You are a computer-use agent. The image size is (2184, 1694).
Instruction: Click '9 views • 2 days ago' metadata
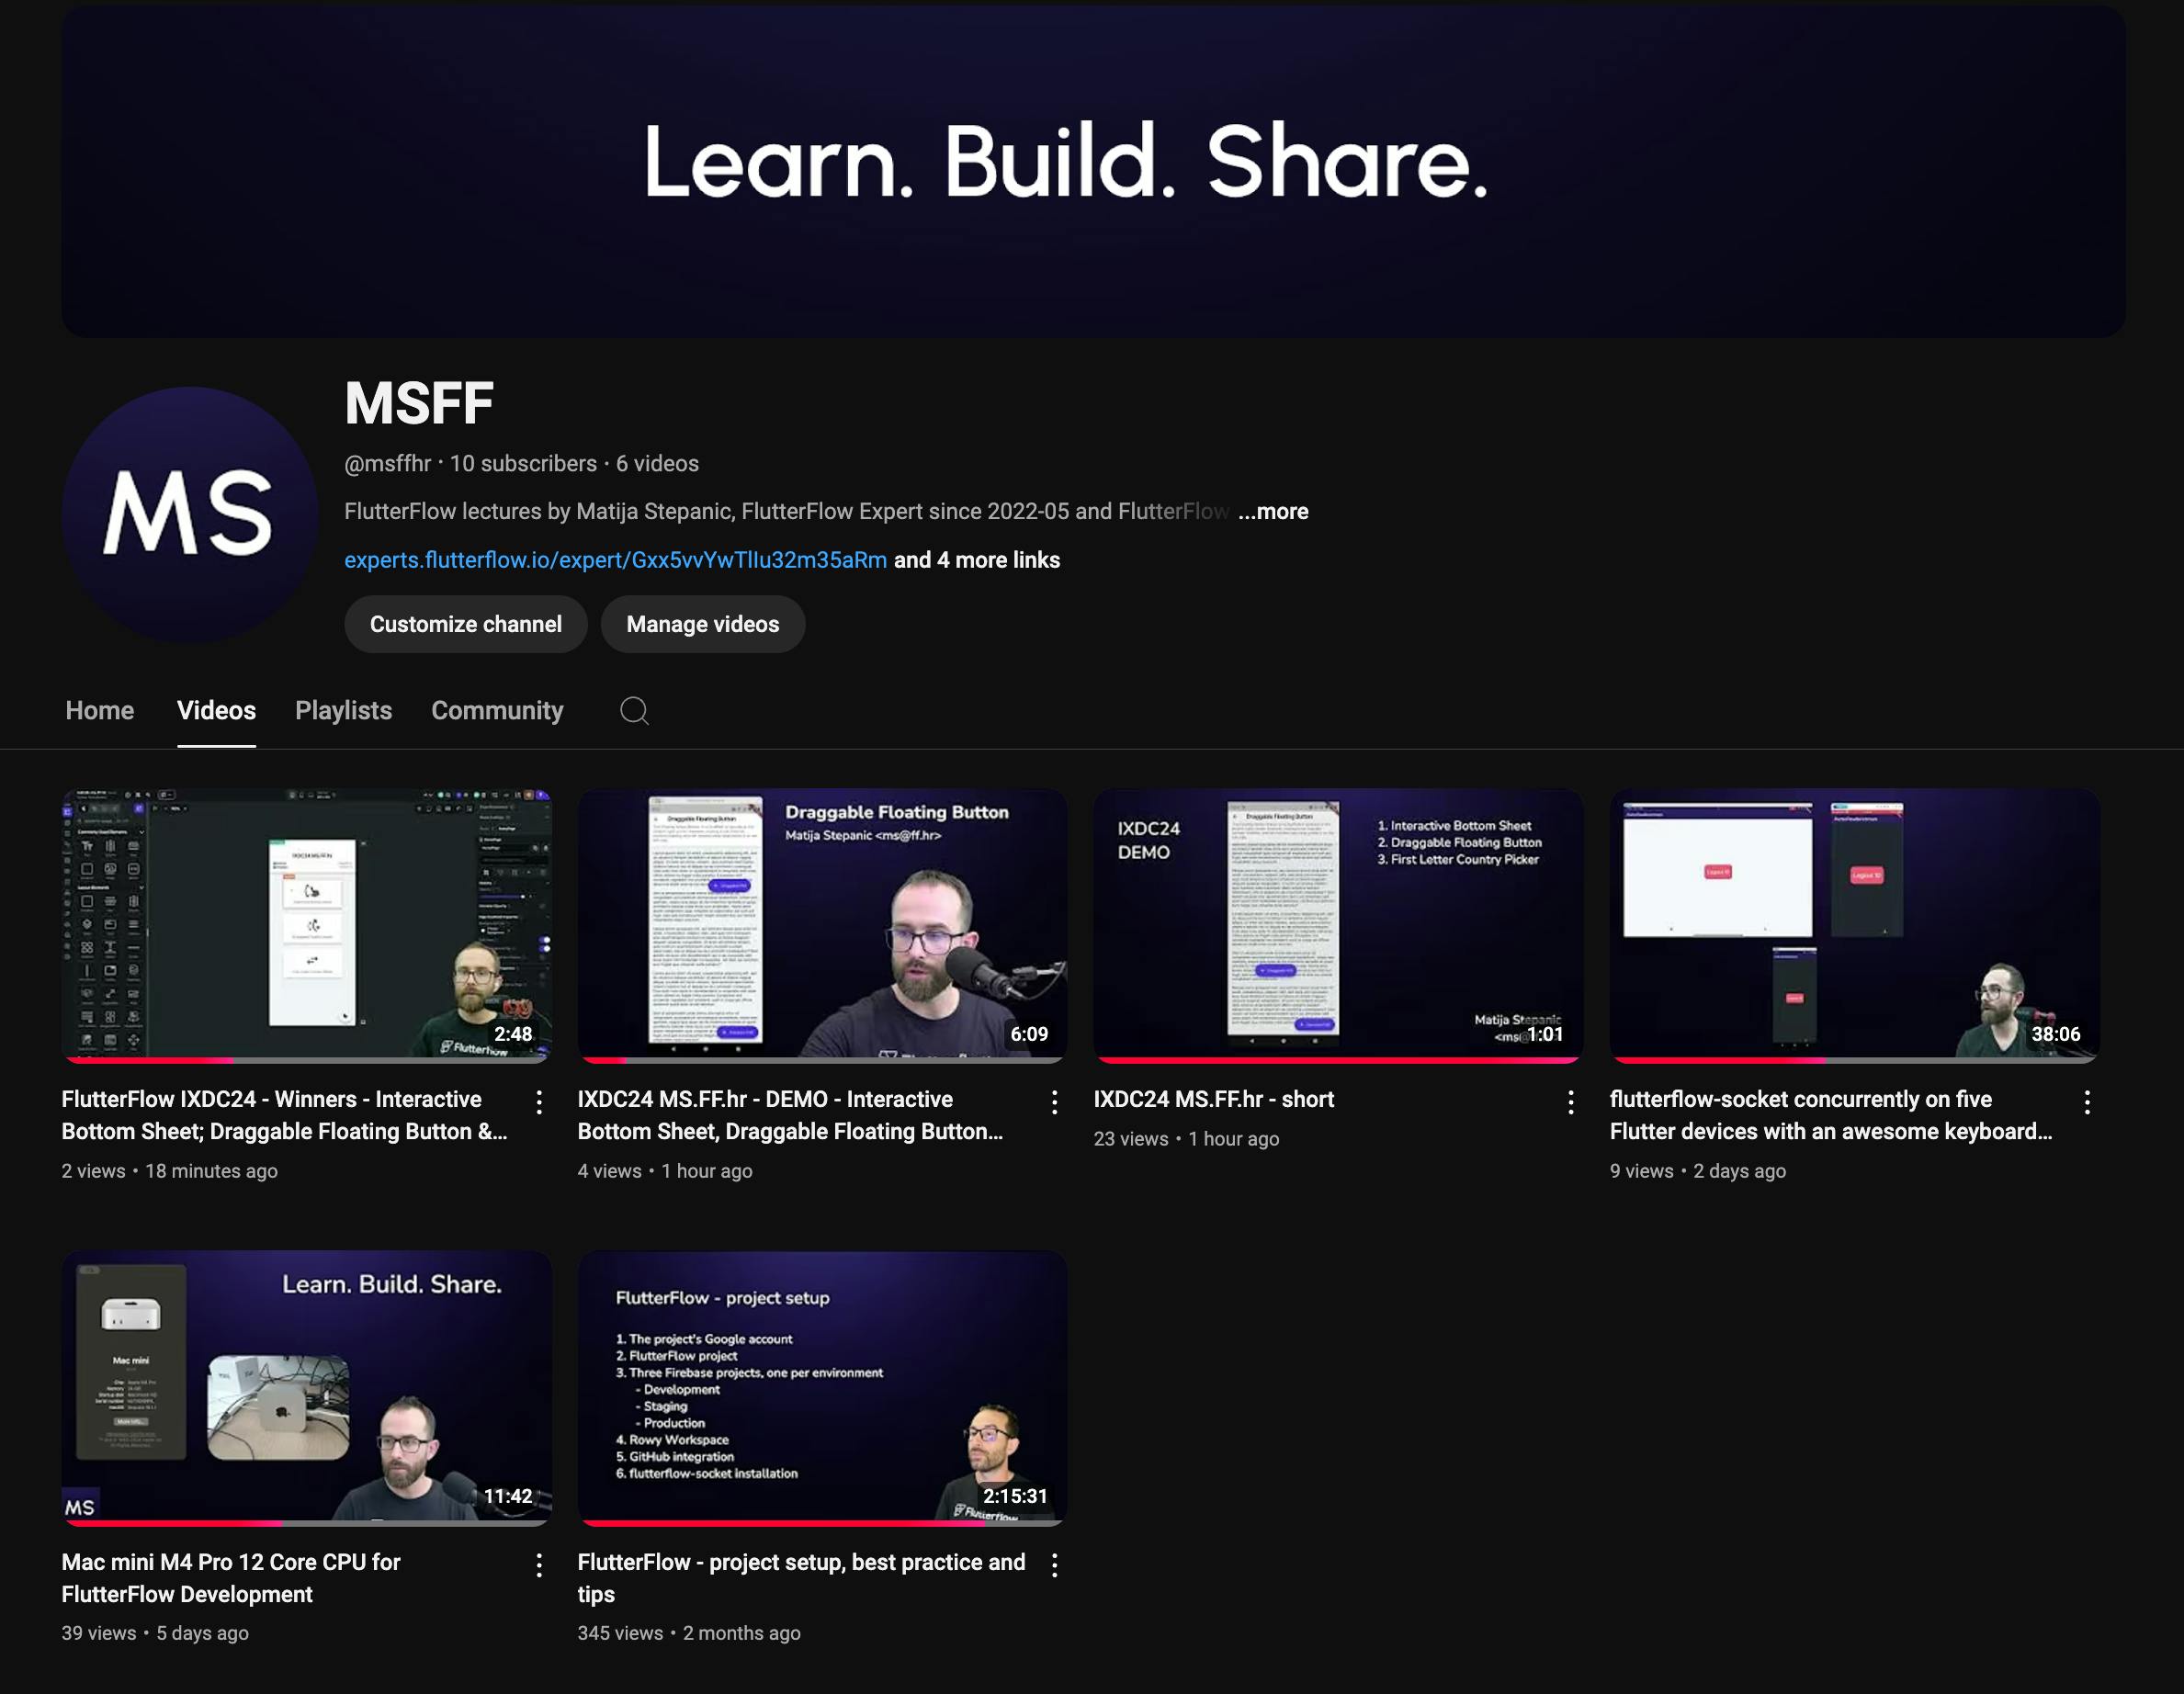tap(1698, 1170)
